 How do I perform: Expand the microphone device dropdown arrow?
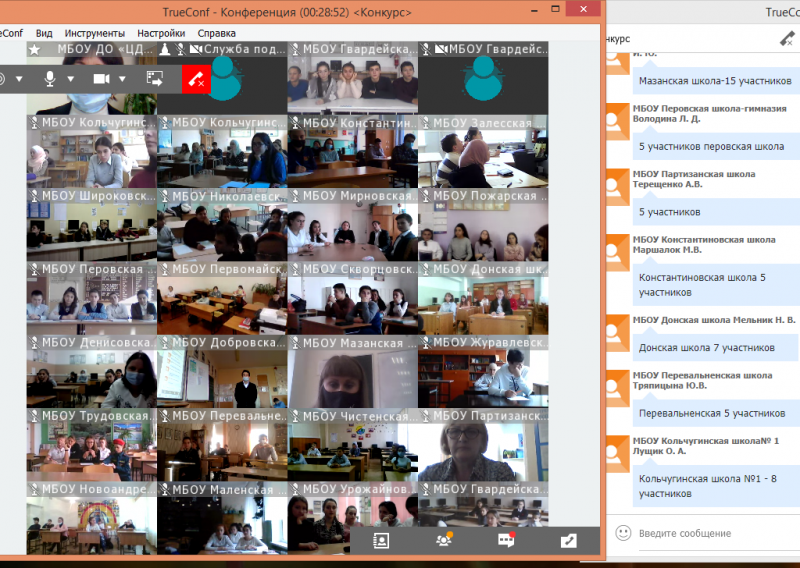71,79
